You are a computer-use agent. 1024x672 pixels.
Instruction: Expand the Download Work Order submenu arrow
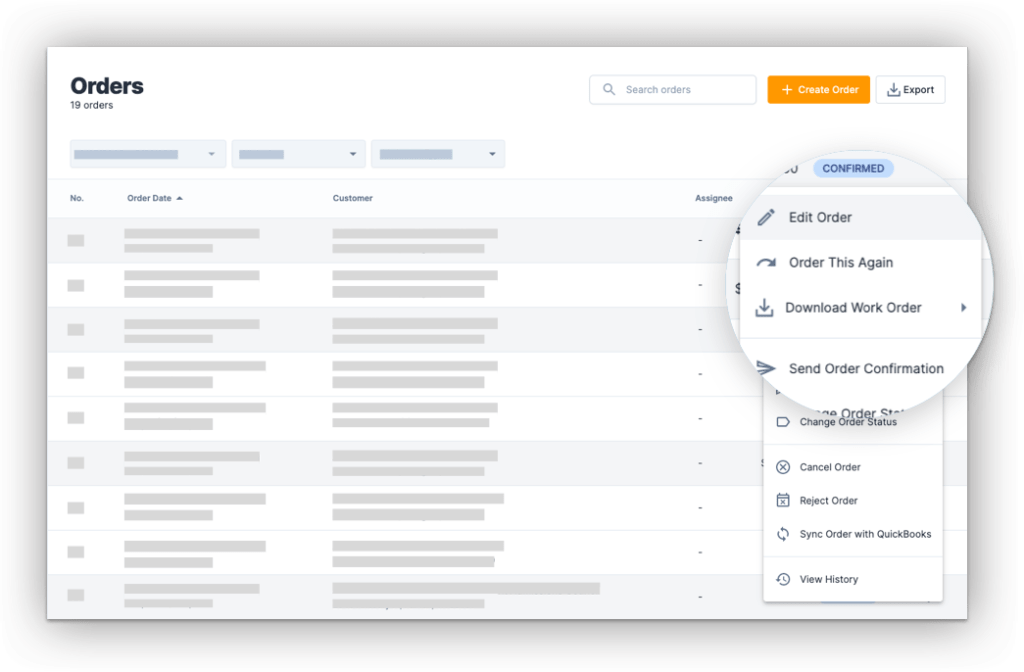963,308
